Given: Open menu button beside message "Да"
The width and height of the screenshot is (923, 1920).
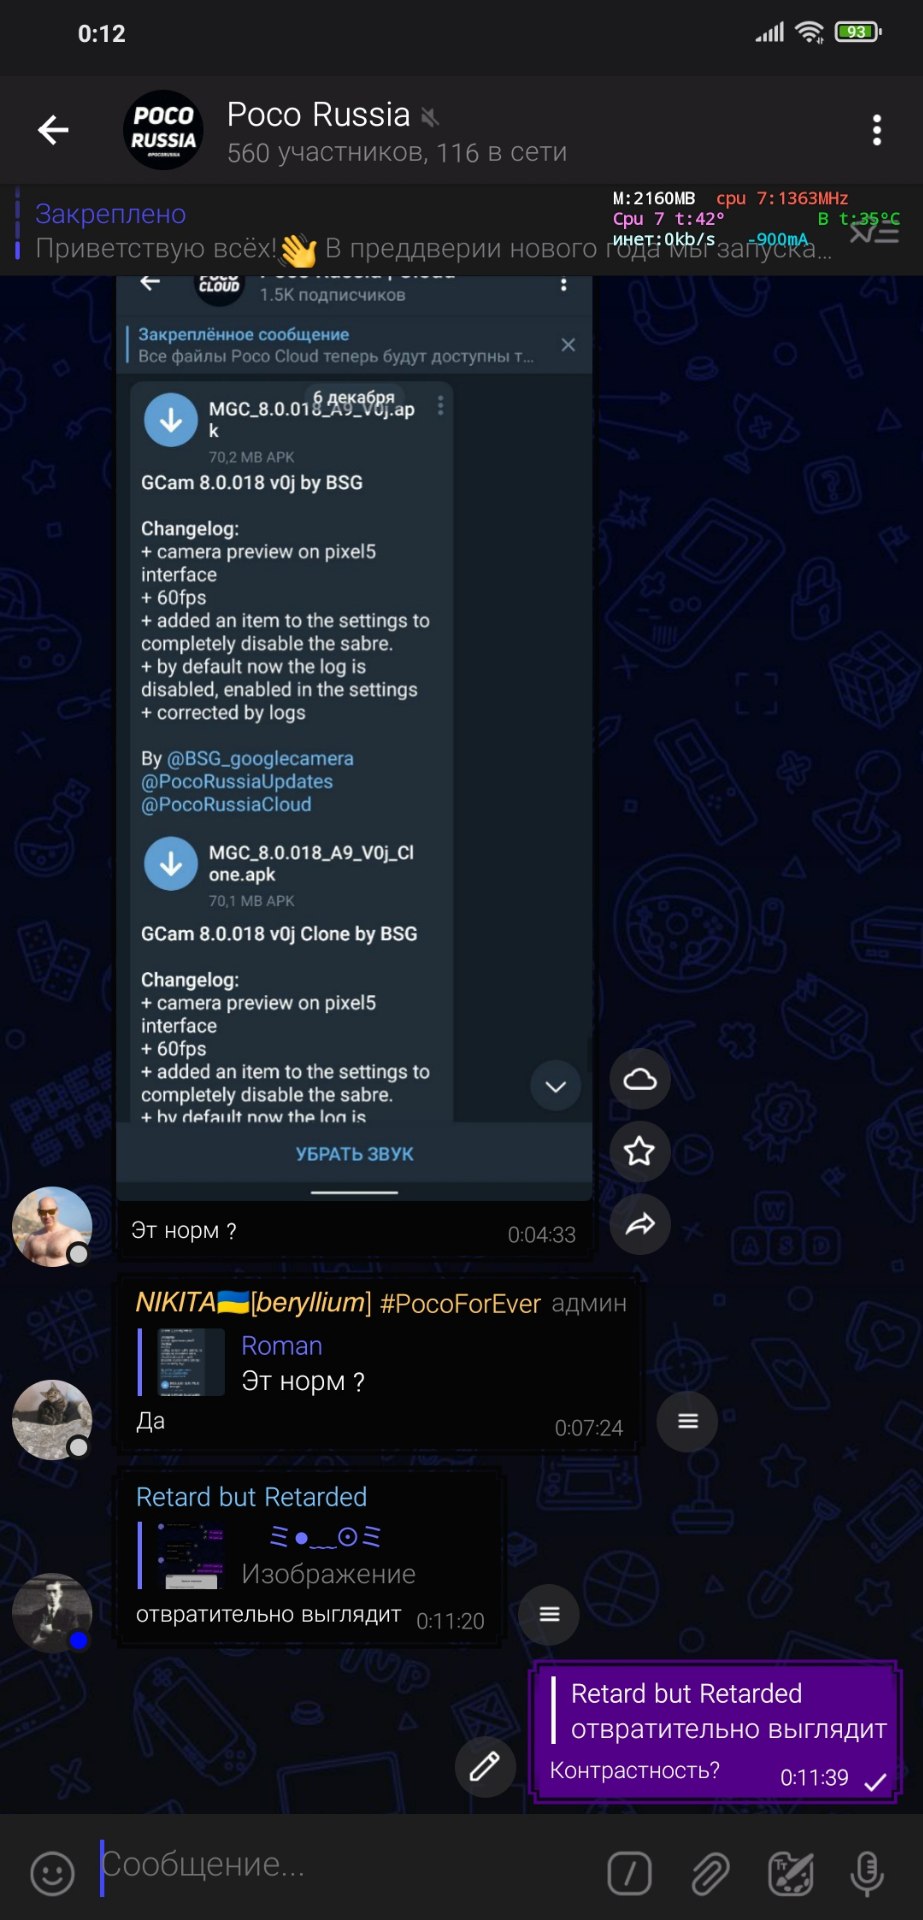Looking at the screenshot, I should click(x=688, y=1421).
